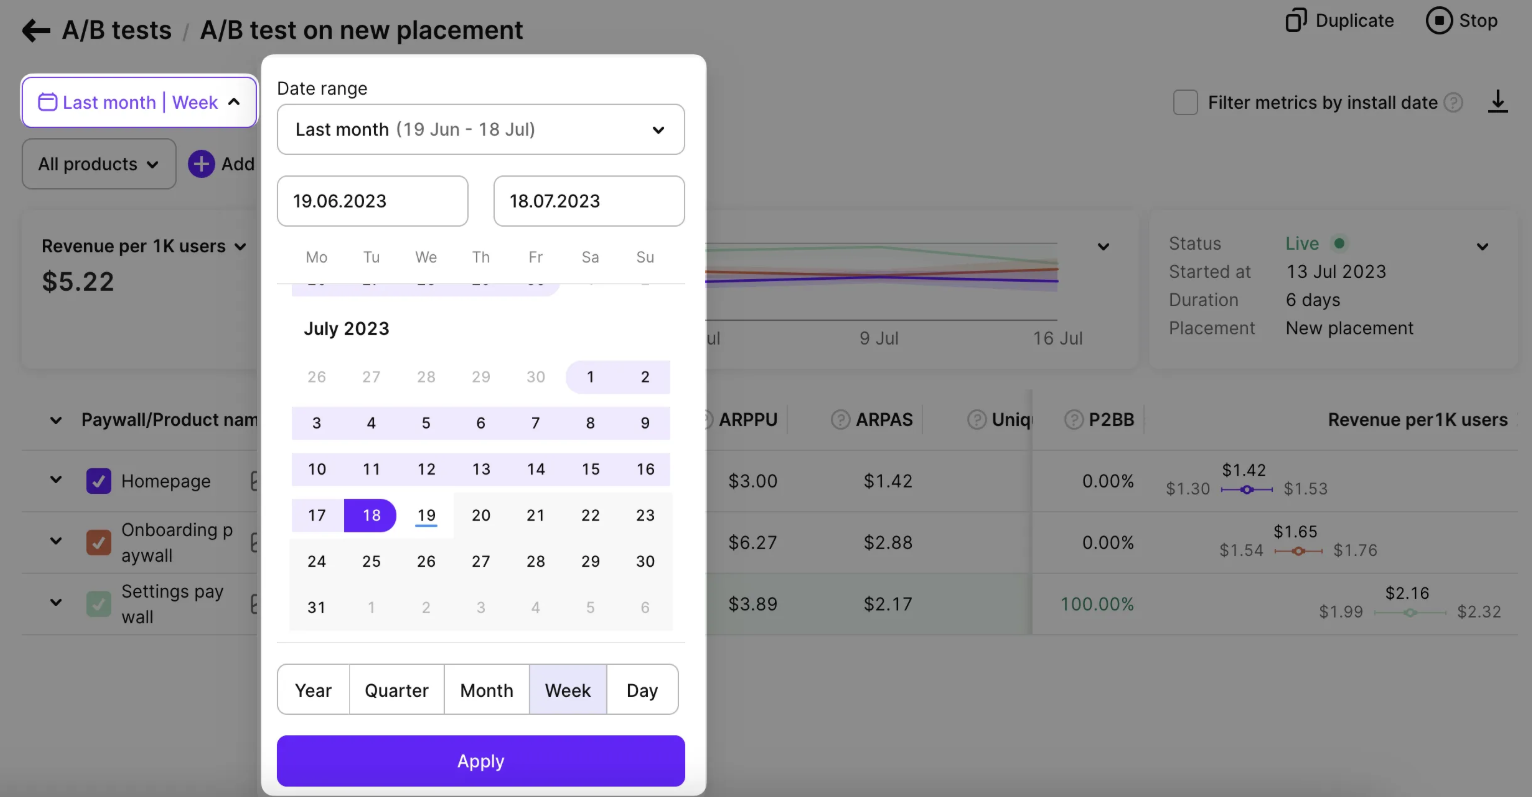1532x797 pixels.
Task: Expand the Status panel chevron
Action: click(1482, 247)
